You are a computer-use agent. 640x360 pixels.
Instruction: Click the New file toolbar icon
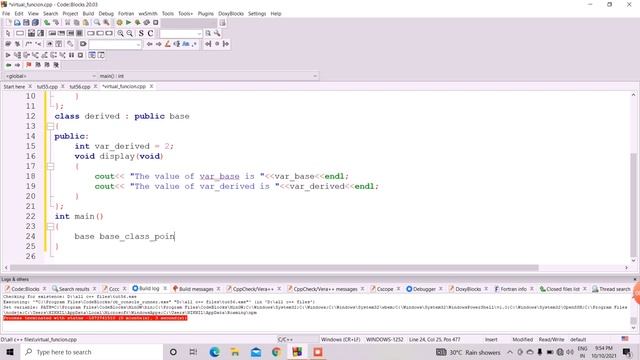tap(8, 23)
